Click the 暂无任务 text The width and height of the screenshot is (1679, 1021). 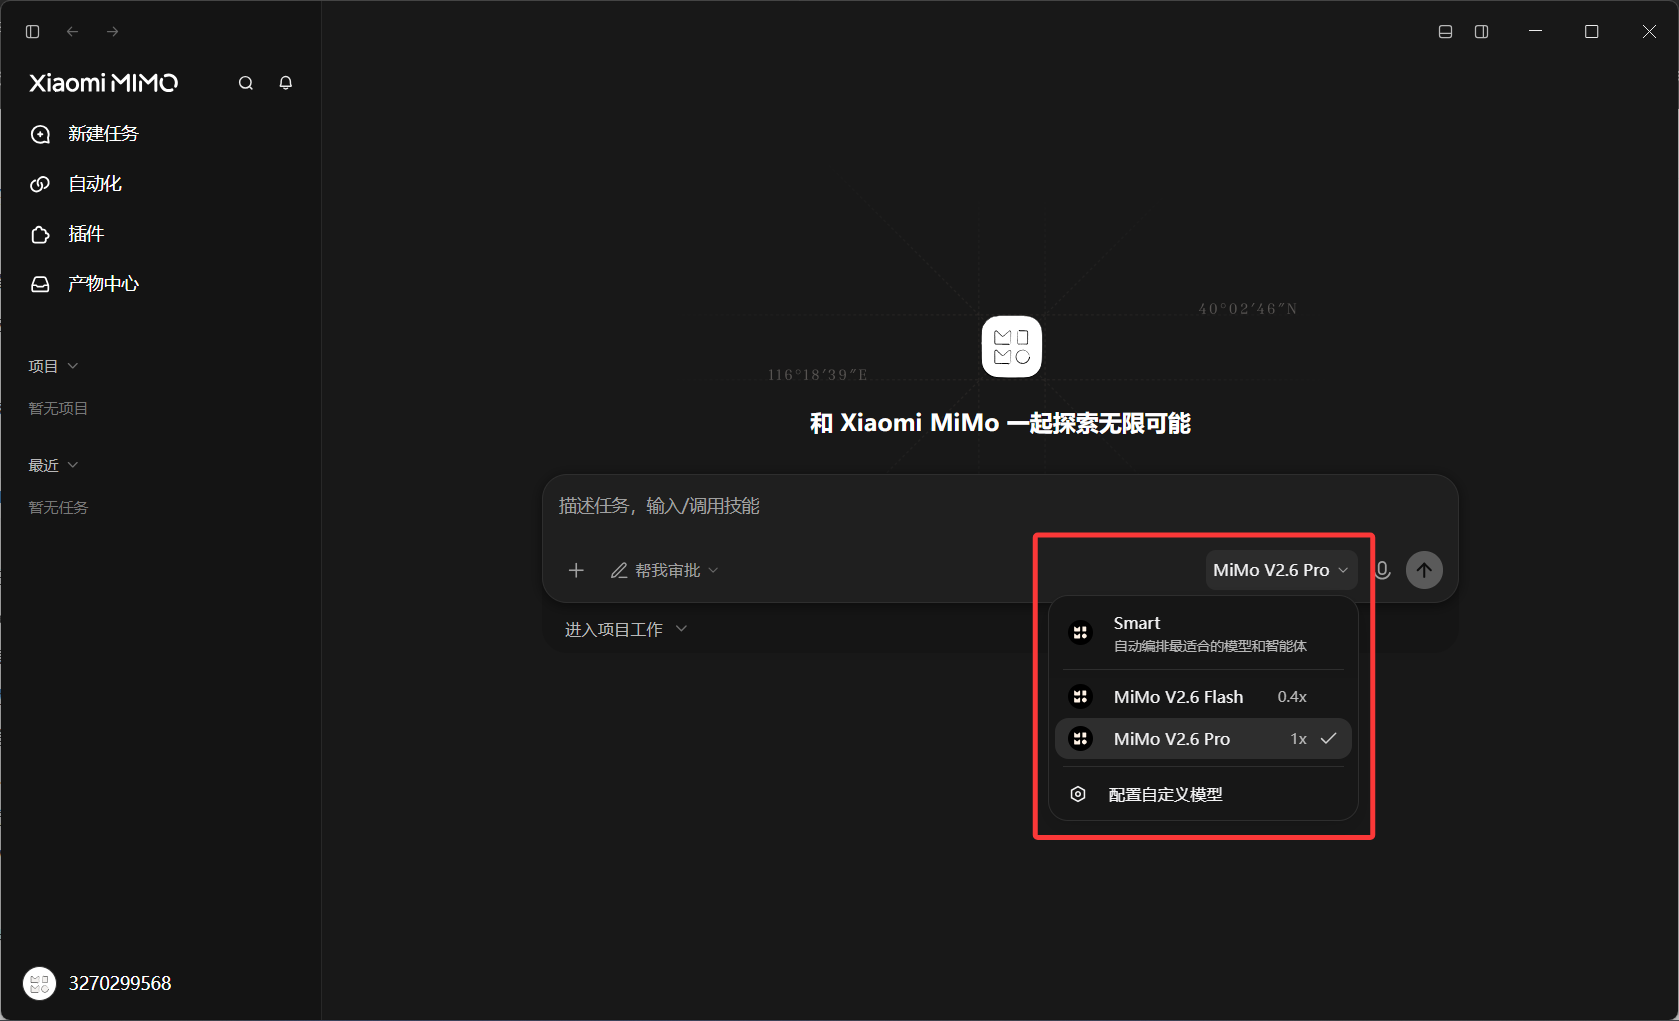[x=58, y=507]
